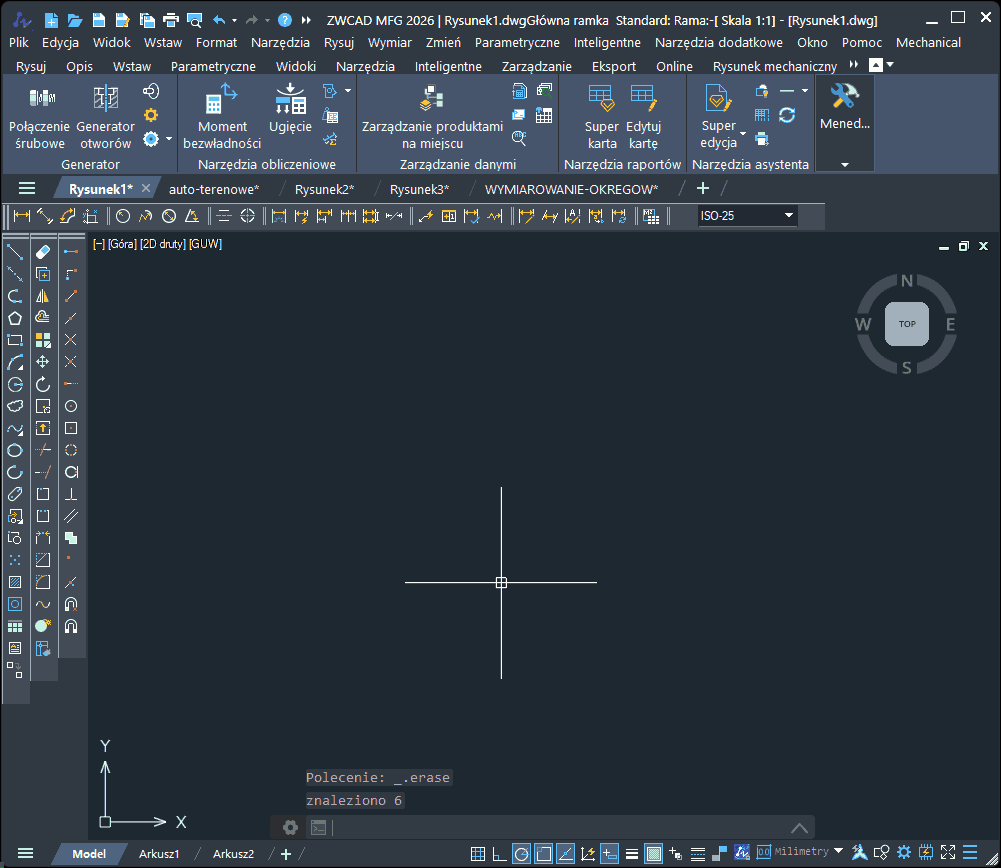Click the Save icon in quick access toolbar
1001x868 pixels.
pyautogui.click(x=99, y=20)
